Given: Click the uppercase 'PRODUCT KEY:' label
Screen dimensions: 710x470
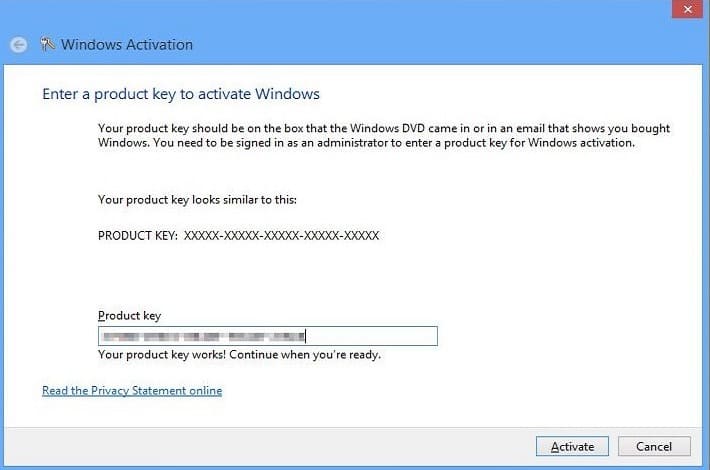Looking at the screenshot, I should 137,236.
